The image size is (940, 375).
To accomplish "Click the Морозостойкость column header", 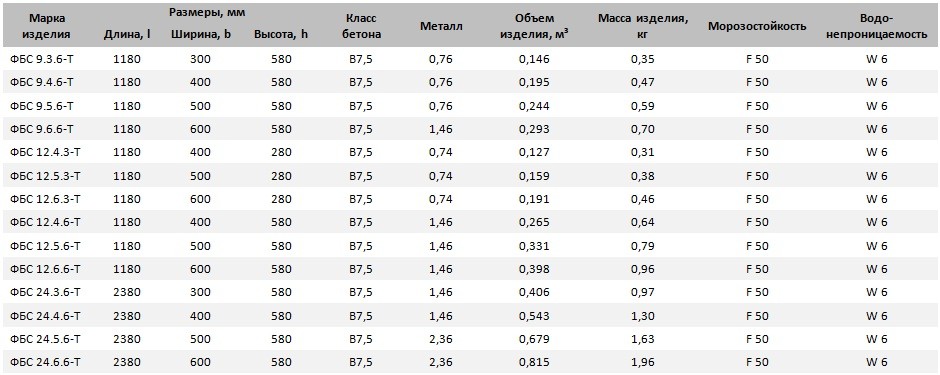I will pos(757,26).
